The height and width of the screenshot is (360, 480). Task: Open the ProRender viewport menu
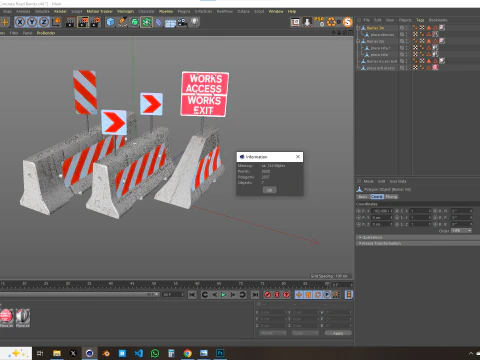(46, 33)
